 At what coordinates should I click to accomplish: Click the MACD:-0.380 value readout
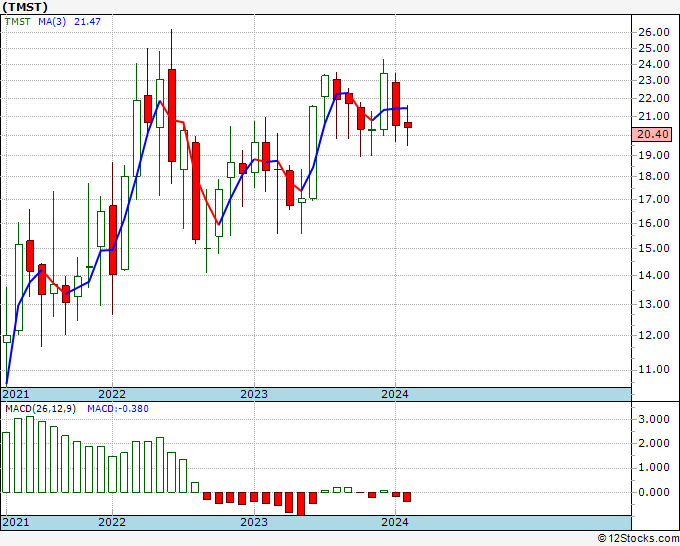pyautogui.click(x=118, y=409)
